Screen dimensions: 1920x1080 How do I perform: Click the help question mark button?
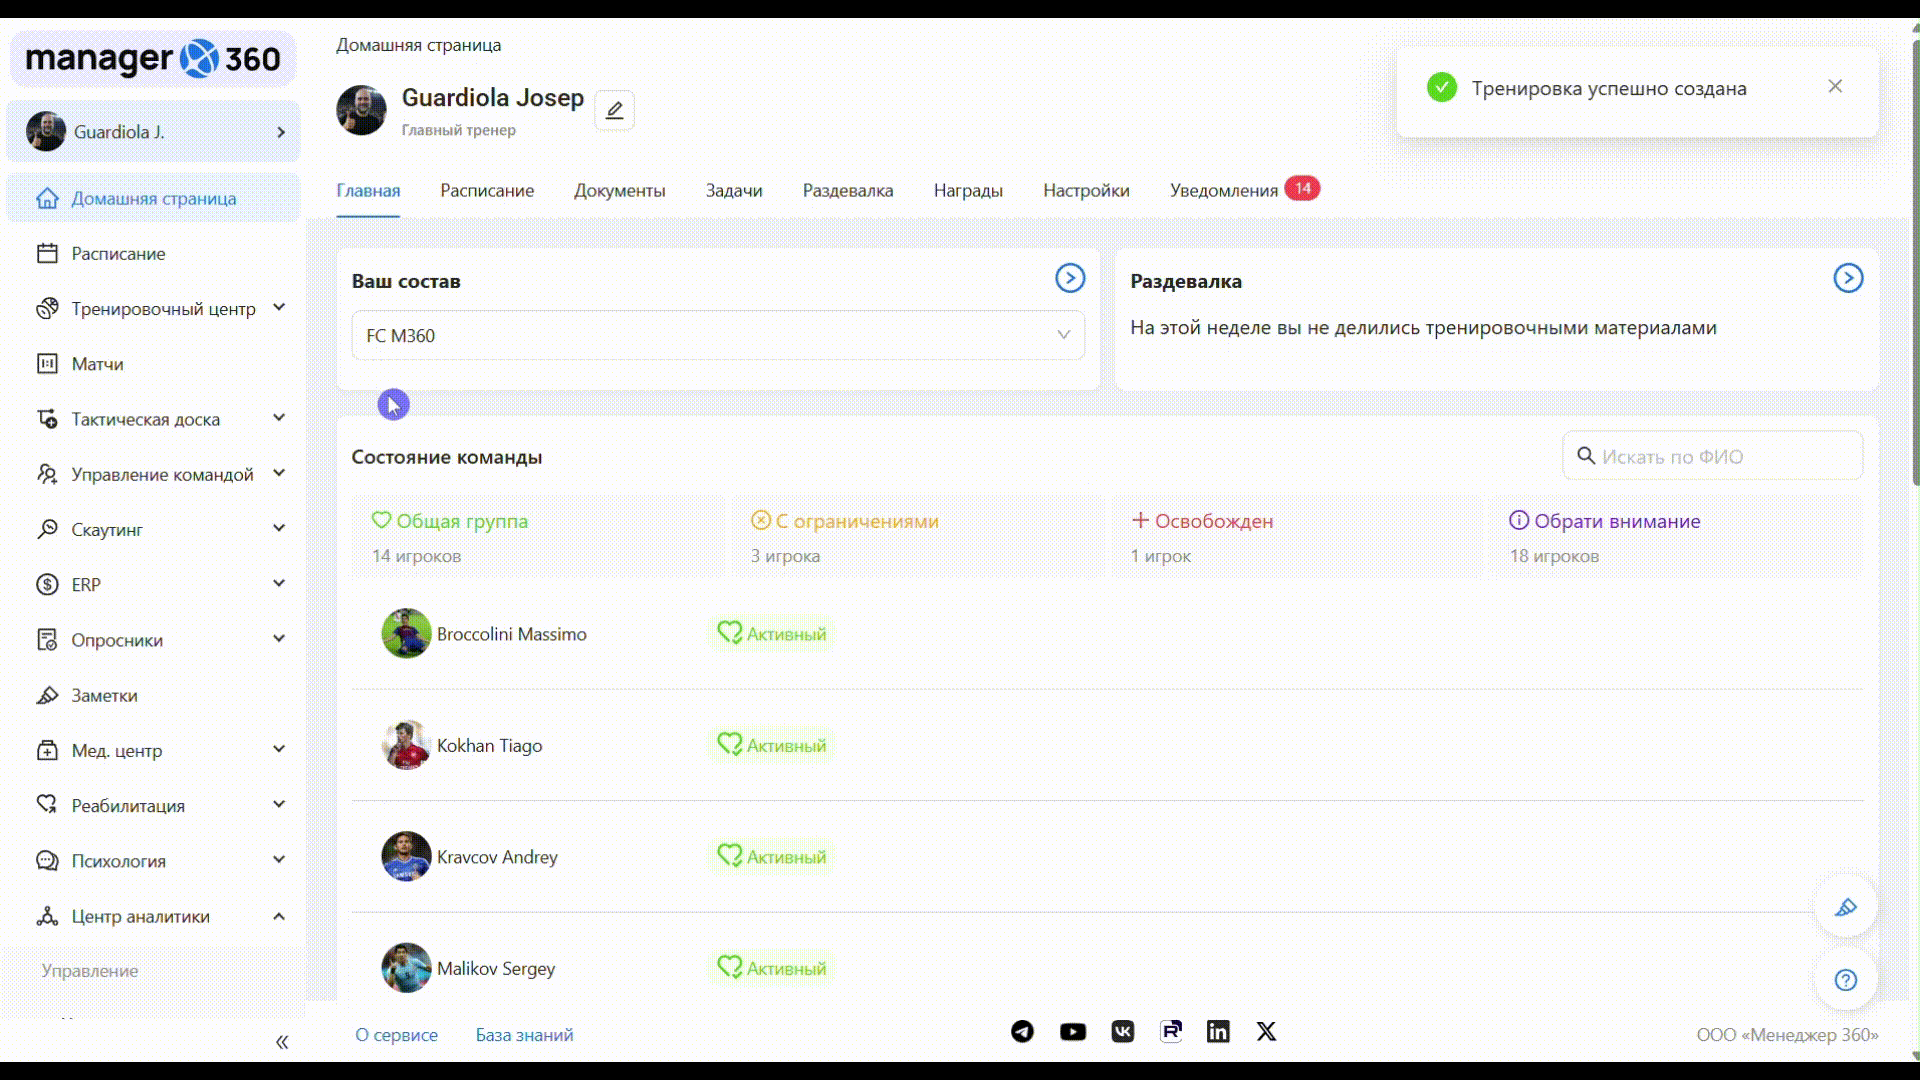tap(1845, 980)
